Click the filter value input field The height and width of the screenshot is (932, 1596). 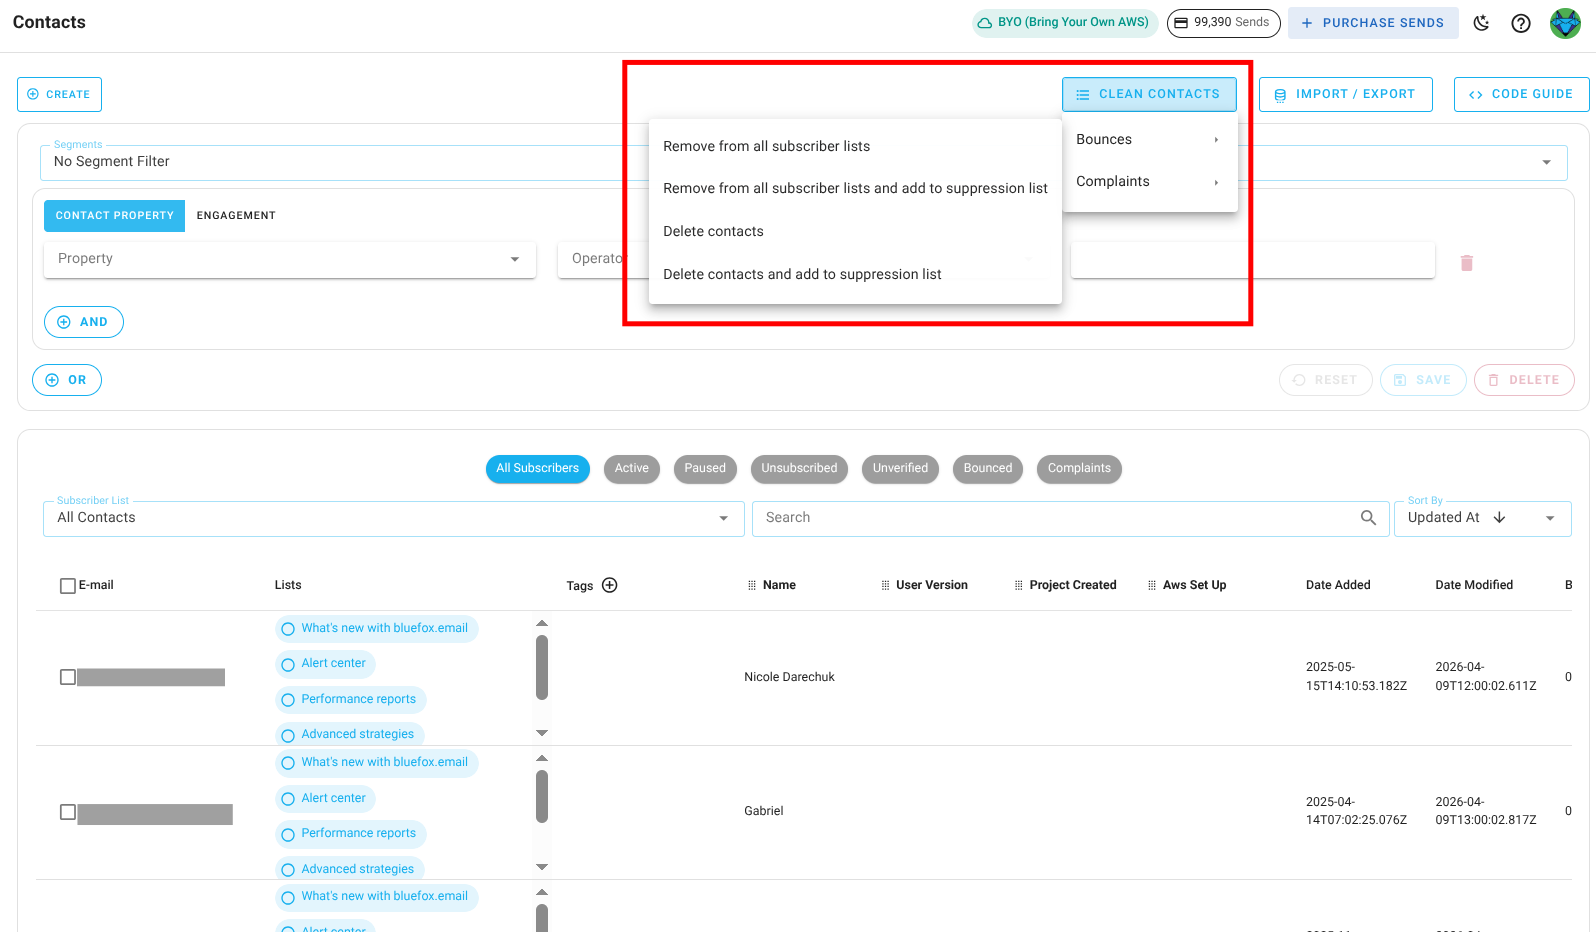point(1252,259)
